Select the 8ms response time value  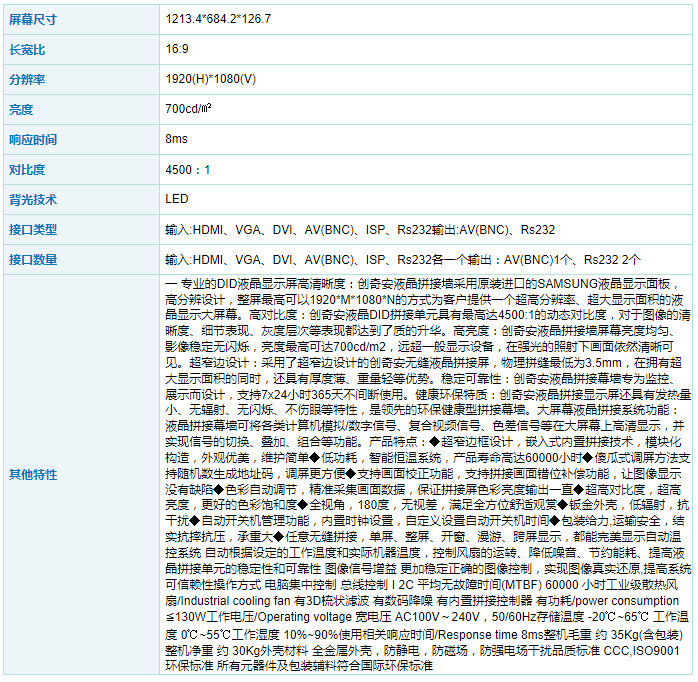(x=176, y=139)
